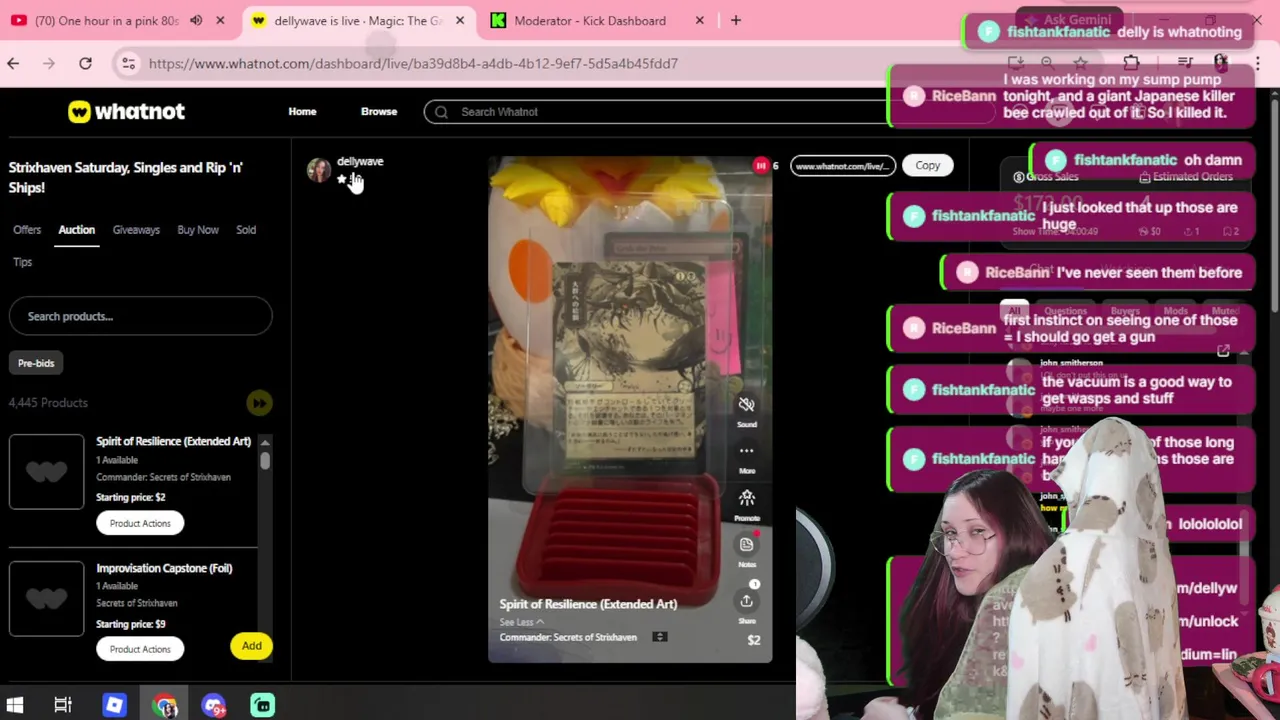Click the reorder icon beside Commander: Secrets of Strixhaven

point(659,637)
